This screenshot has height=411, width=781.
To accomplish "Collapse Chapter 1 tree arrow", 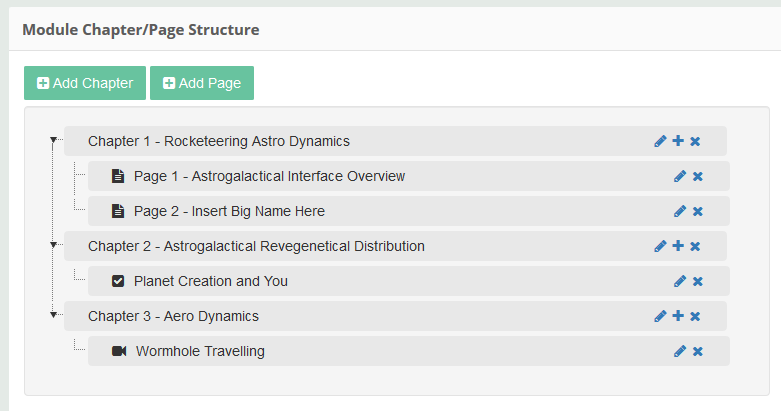I will 53,140.
